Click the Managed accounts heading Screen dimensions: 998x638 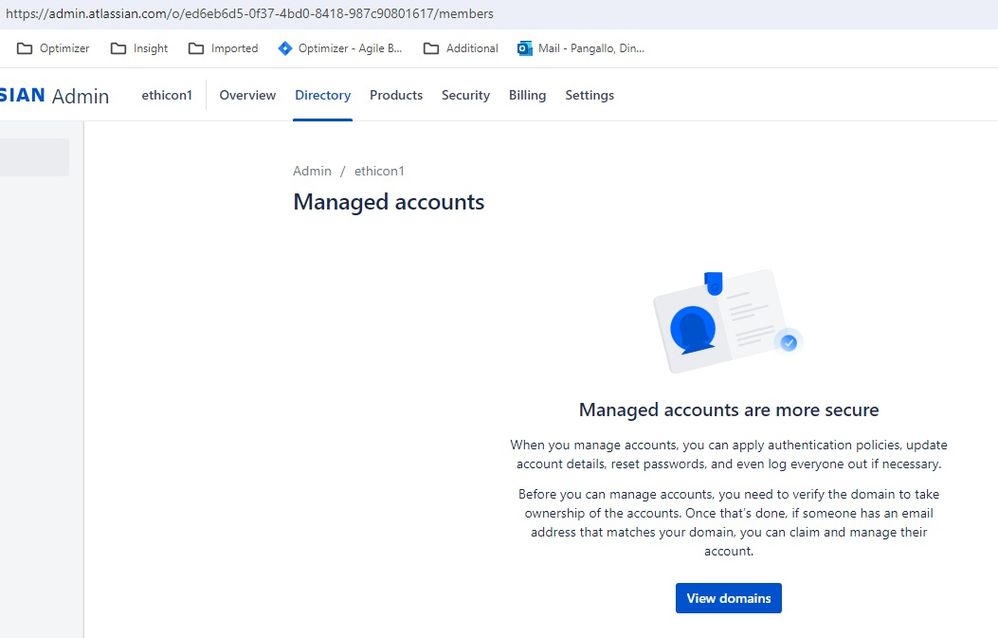tap(389, 202)
